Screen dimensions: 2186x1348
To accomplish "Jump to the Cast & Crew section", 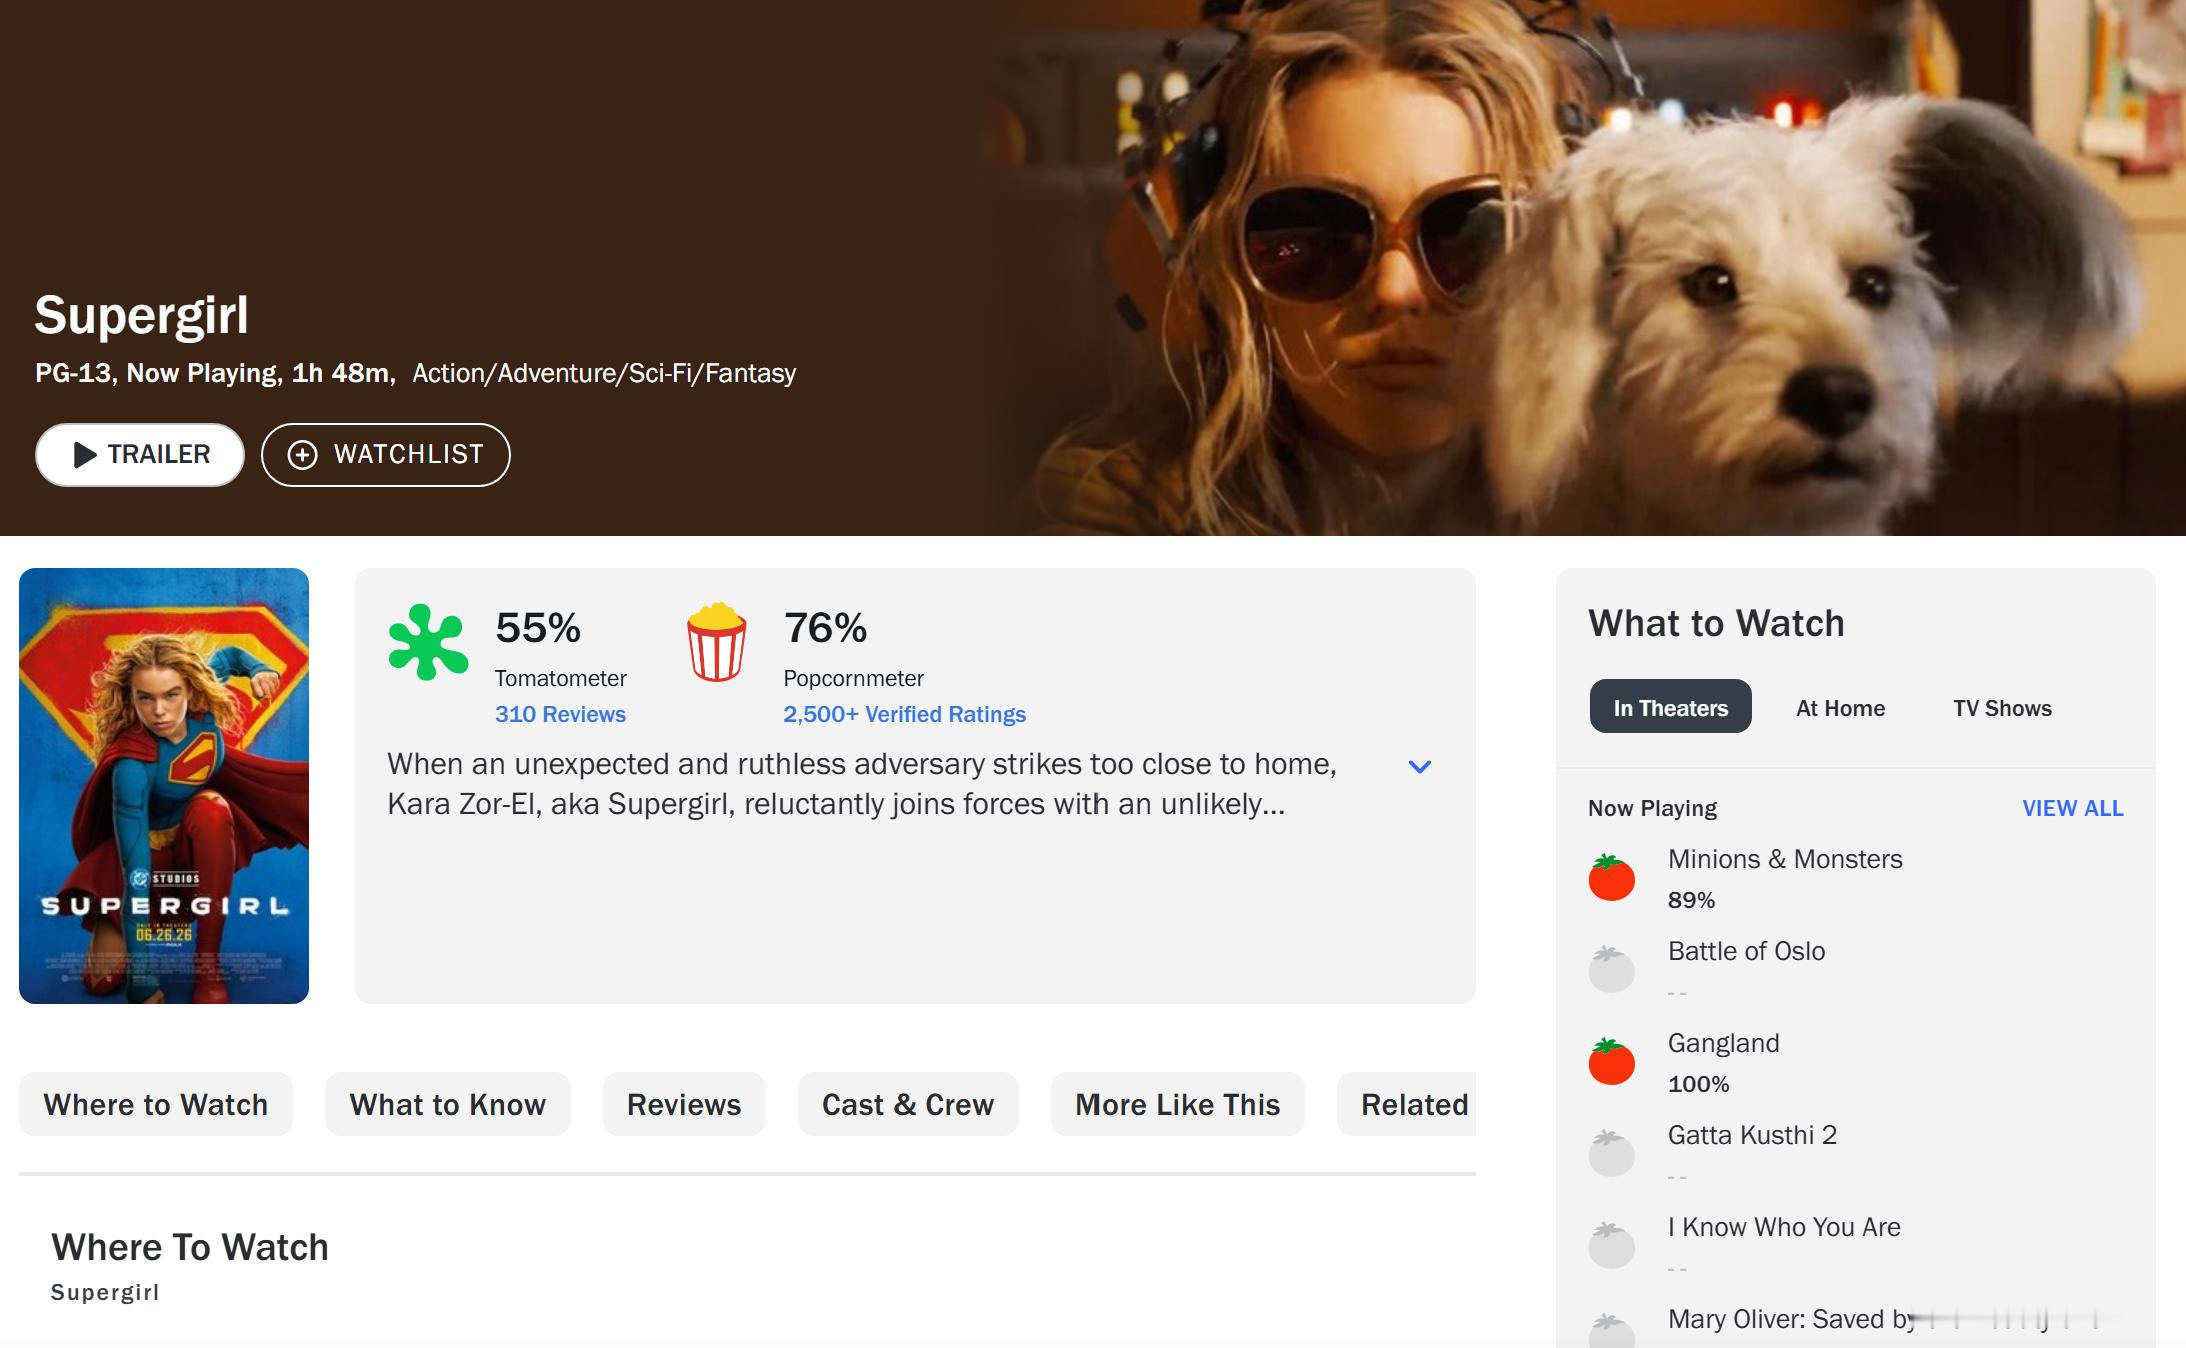I will pos(908,1104).
